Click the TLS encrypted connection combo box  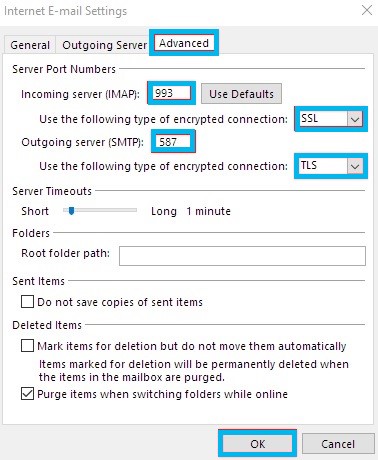coord(331,166)
